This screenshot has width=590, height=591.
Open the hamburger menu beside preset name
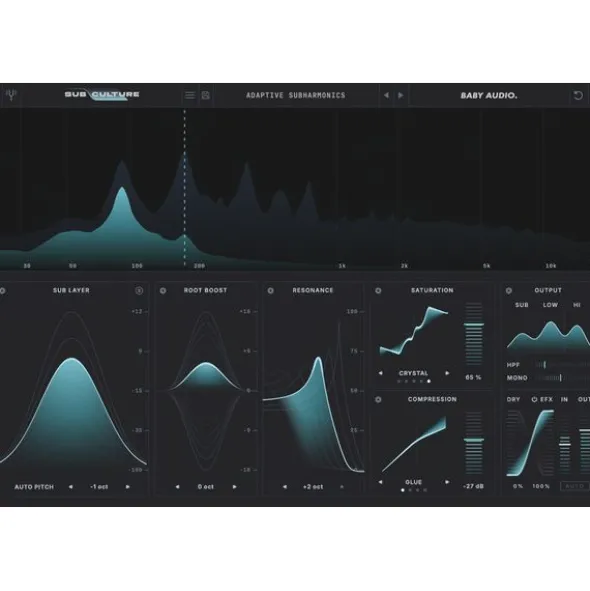point(190,95)
